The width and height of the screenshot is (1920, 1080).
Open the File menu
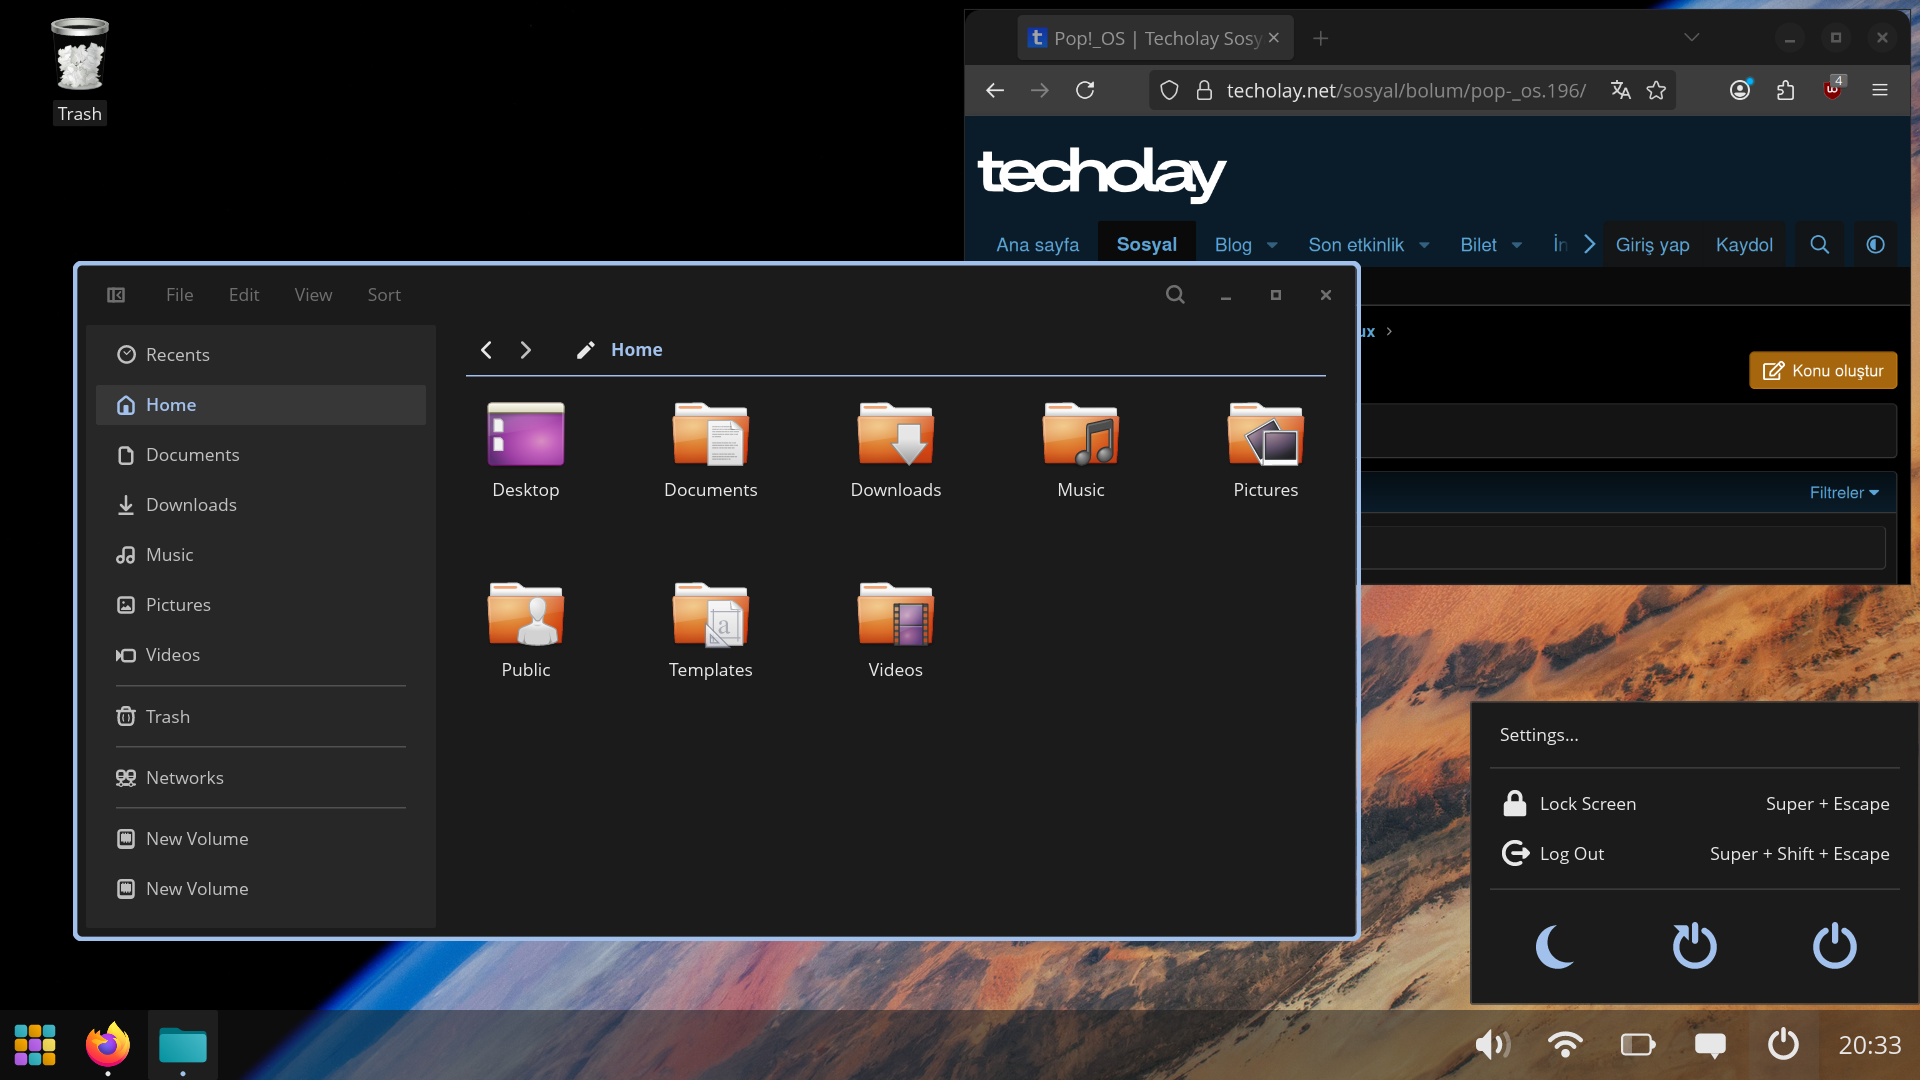(x=180, y=295)
